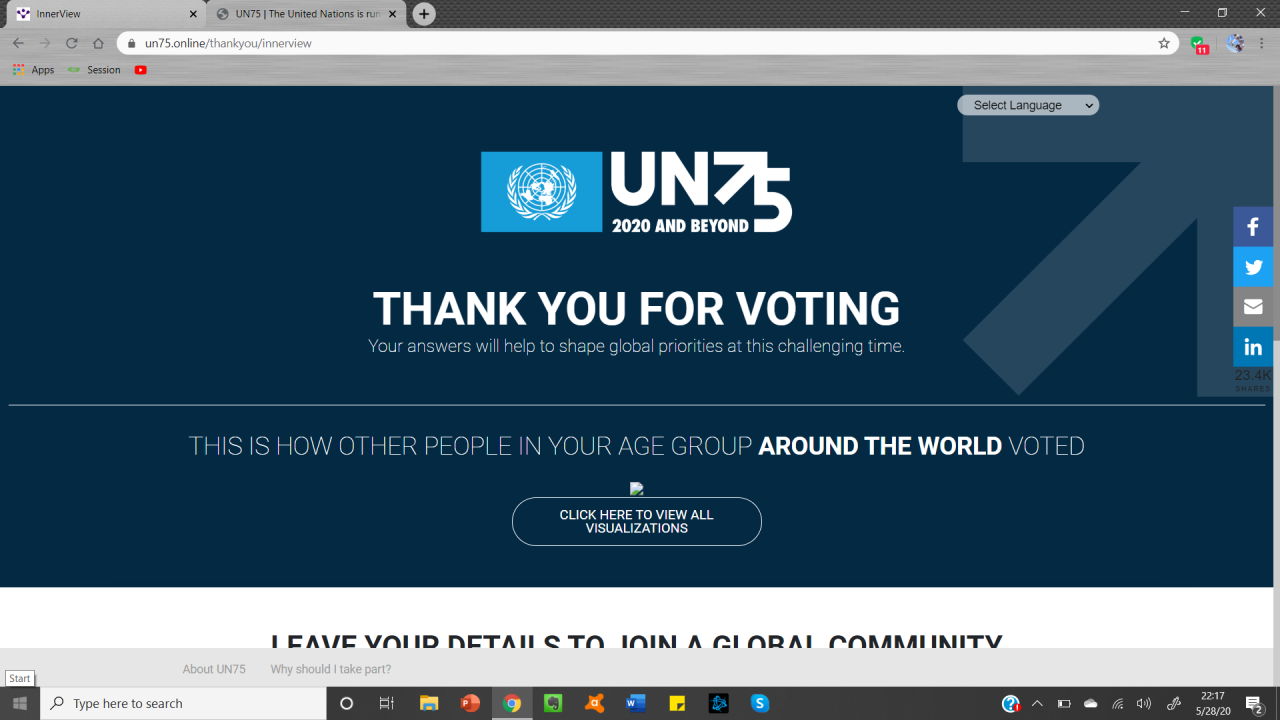Reload the page
Viewport: 1280px width, 720px height.
coord(72,43)
